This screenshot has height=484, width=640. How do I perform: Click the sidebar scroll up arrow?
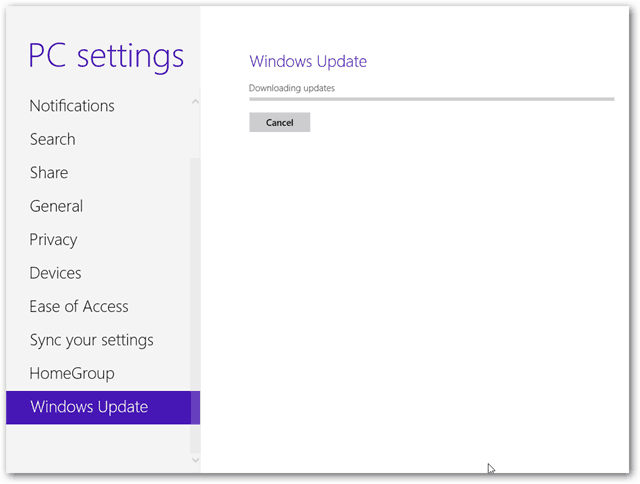(x=195, y=101)
